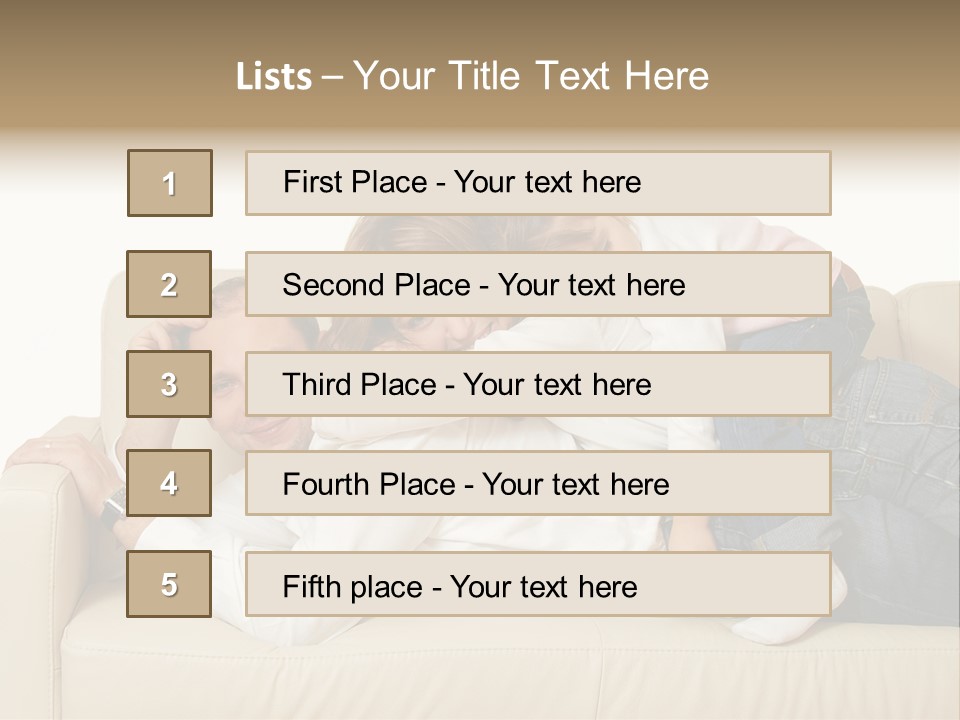Click the number 3 box
This screenshot has height=720, width=960.
[170, 384]
